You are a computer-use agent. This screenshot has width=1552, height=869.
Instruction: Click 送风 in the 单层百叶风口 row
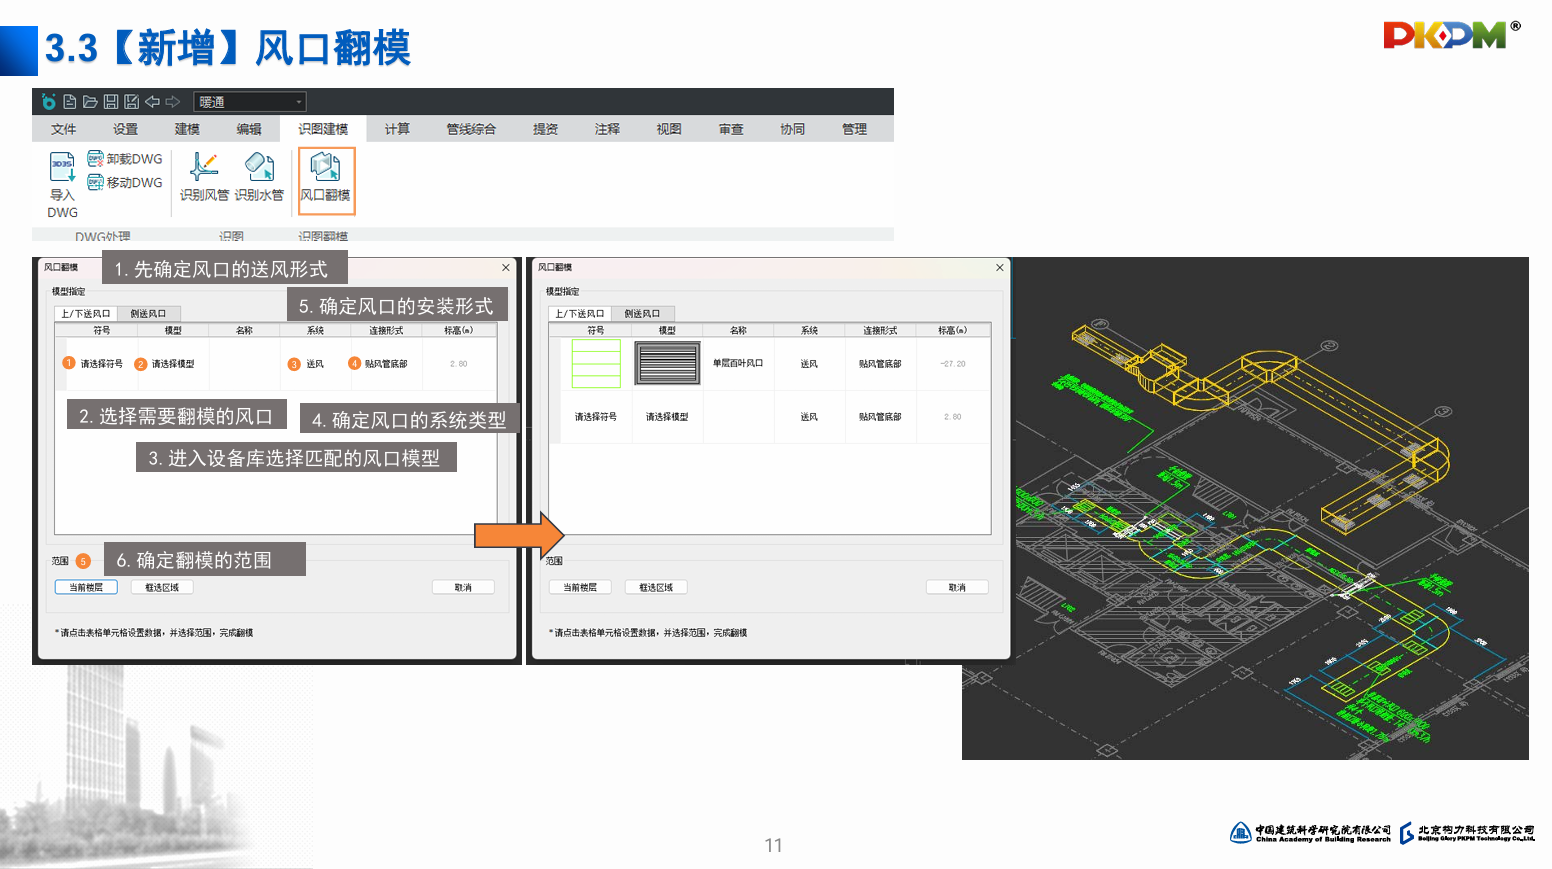pyautogui.click(x=809, y=364)
